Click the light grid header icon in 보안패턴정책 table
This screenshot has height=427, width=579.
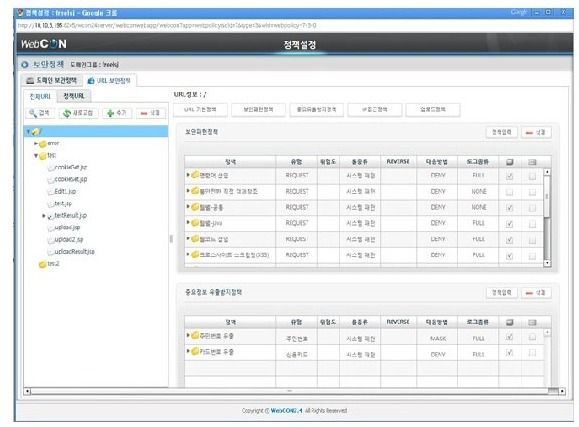point(532,162)
